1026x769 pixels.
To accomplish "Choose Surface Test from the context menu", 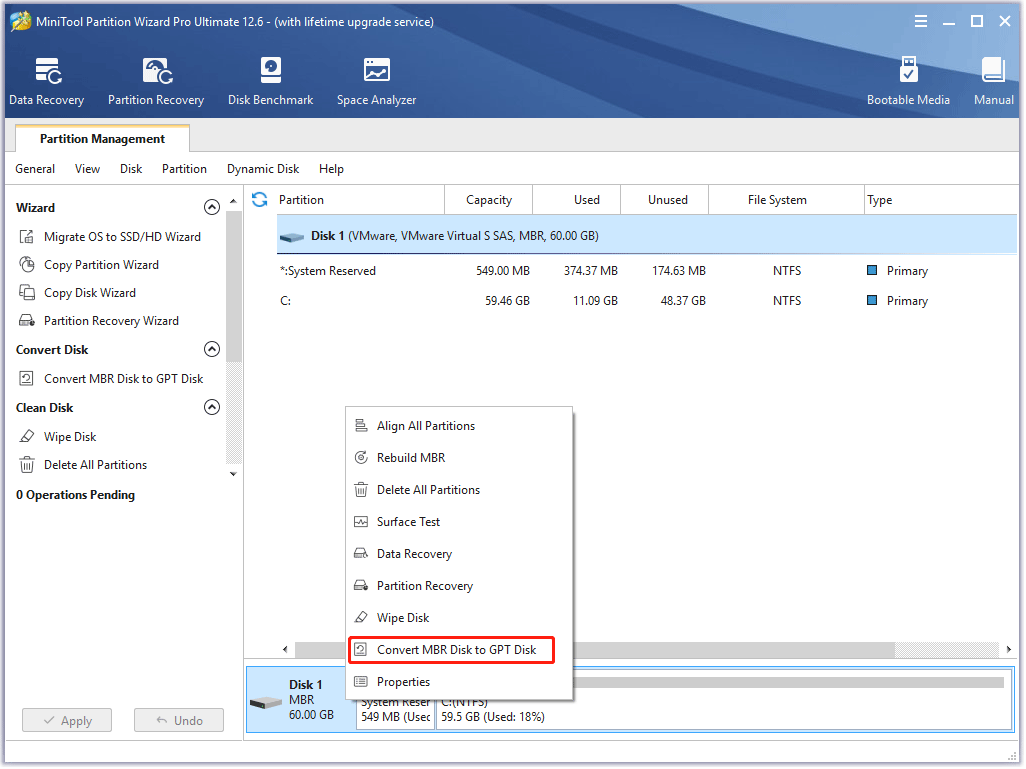I will click(x=459, y=522).
